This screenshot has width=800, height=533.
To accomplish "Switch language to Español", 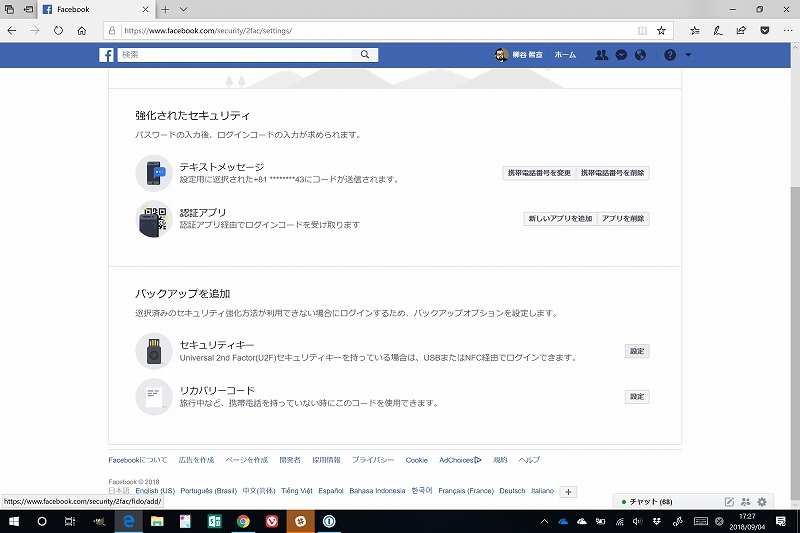I will (x=331, y=491).
